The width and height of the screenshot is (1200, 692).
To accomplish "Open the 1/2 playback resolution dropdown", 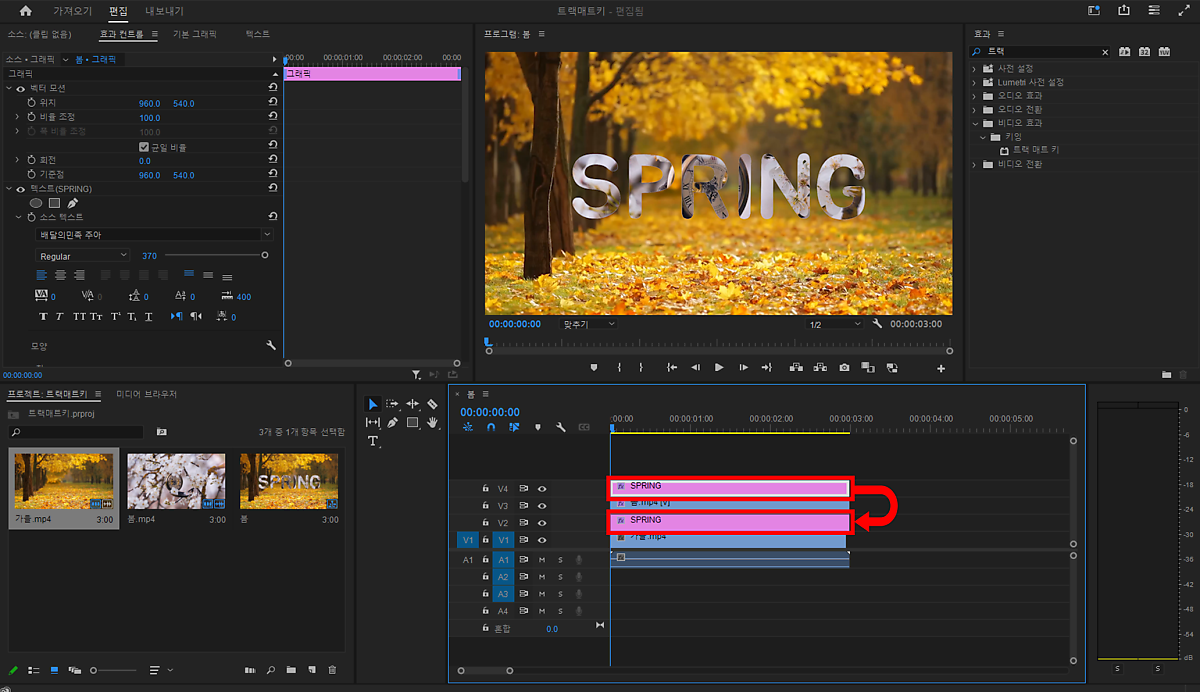I will click(x=834, y=324).
